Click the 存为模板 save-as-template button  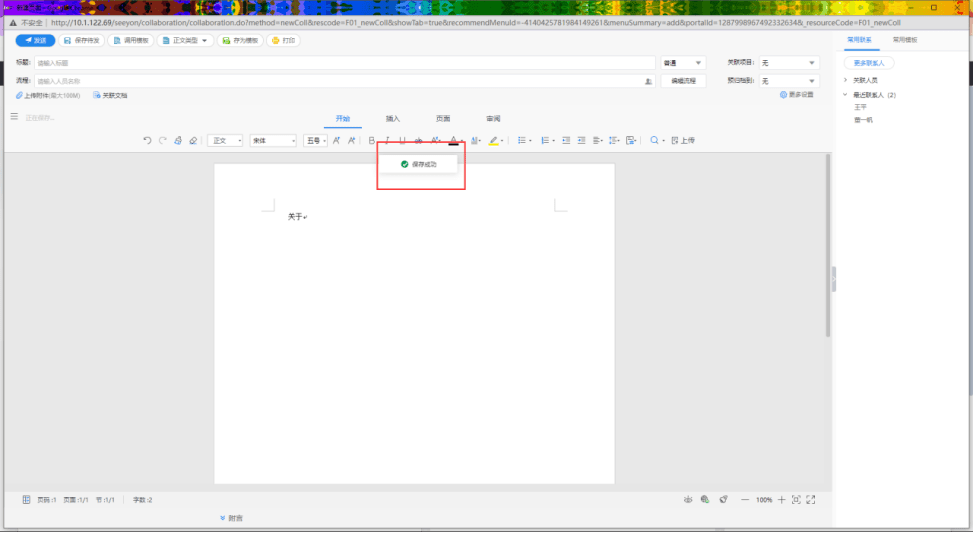point(240,40)
